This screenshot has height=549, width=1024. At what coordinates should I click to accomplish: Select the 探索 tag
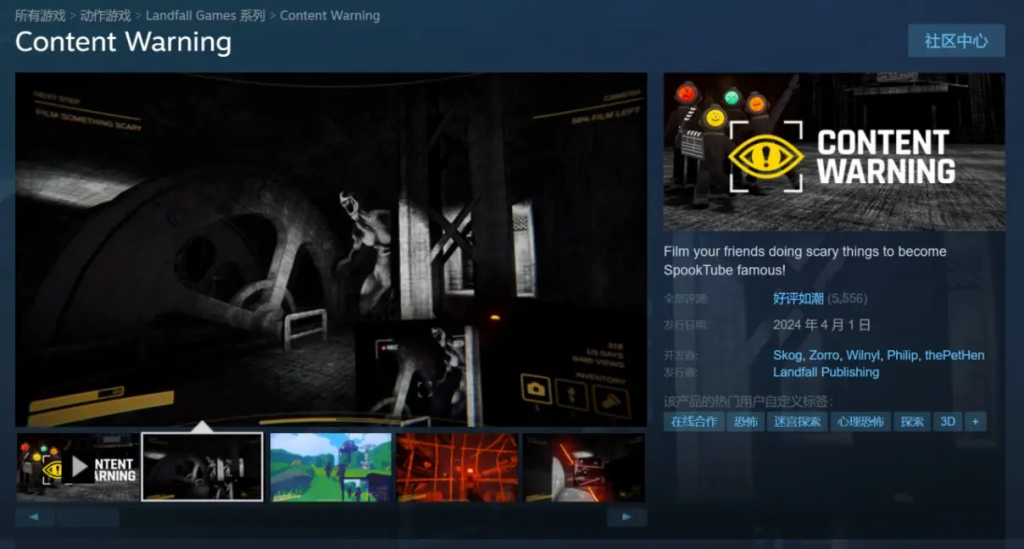[x=912, y=422]
